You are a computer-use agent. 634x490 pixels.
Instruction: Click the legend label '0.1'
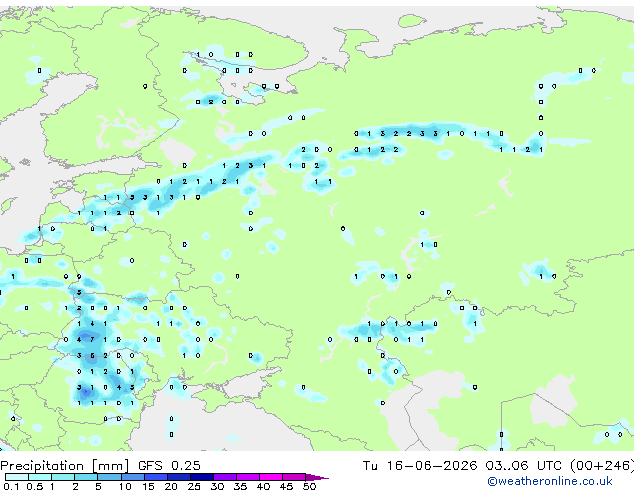(x=11, y=486)
